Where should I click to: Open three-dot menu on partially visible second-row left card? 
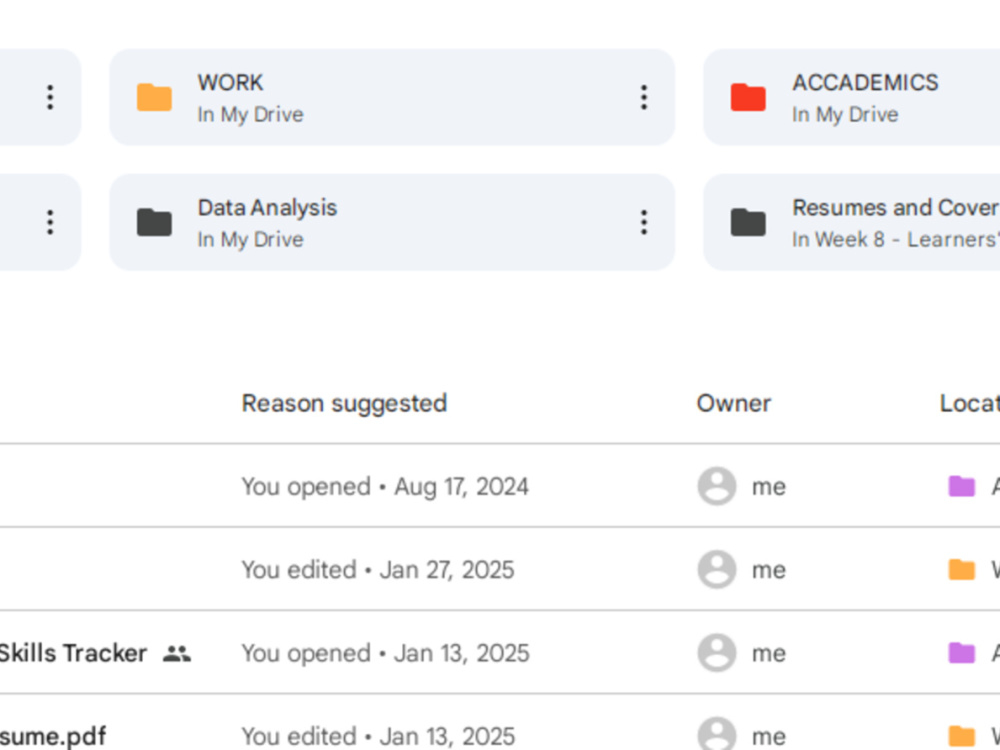pos(50,223)
